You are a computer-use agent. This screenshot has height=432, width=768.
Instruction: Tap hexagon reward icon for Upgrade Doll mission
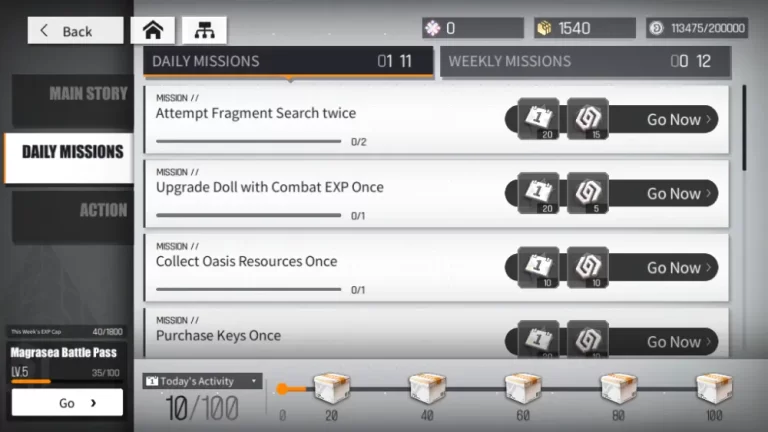pyautogui.click(x=588, y=193)
